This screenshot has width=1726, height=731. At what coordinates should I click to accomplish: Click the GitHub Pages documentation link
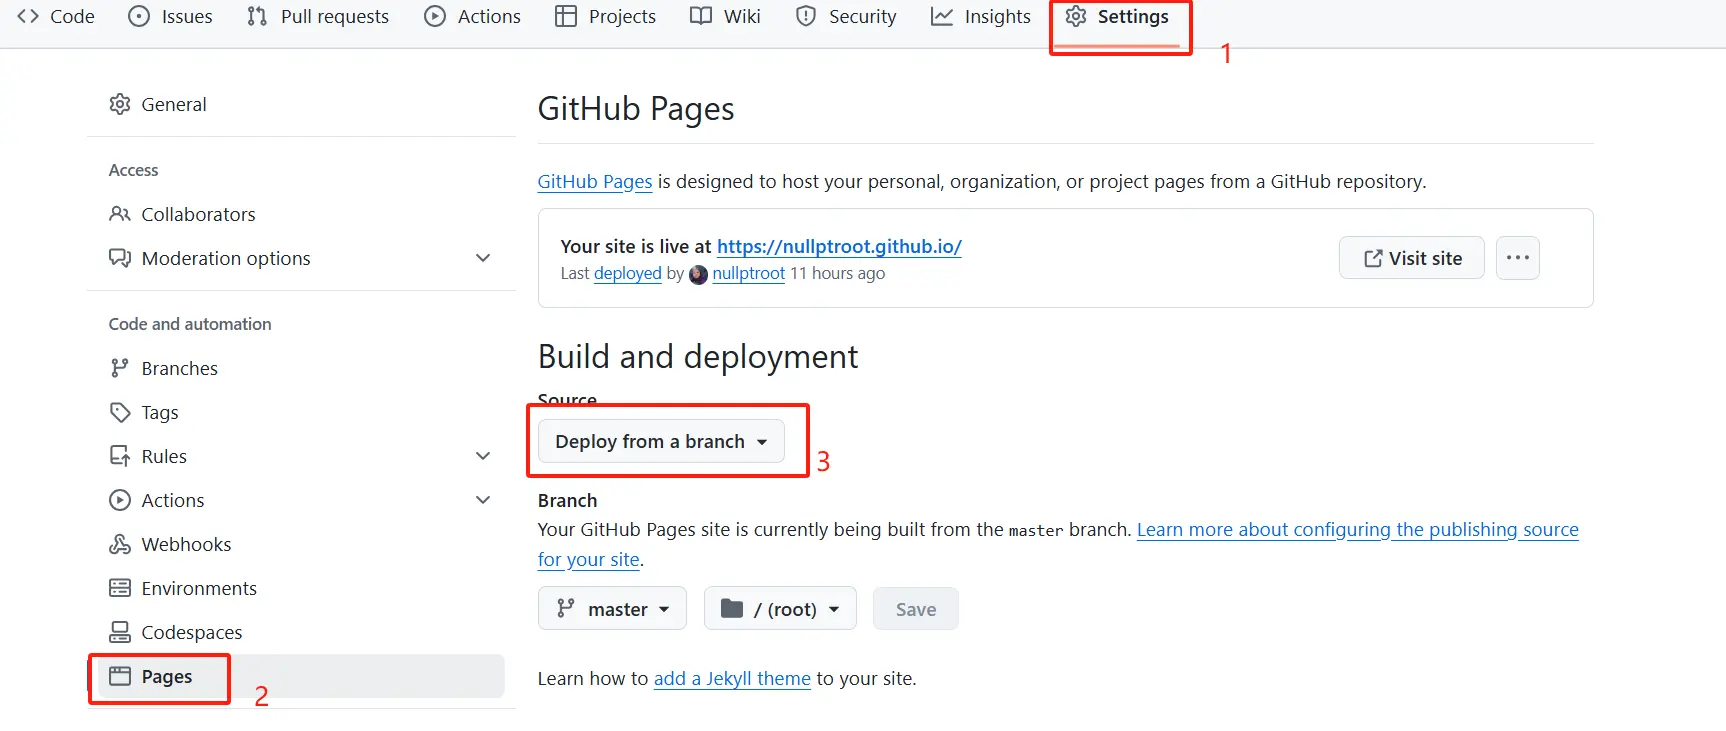[x=595, y=181]
